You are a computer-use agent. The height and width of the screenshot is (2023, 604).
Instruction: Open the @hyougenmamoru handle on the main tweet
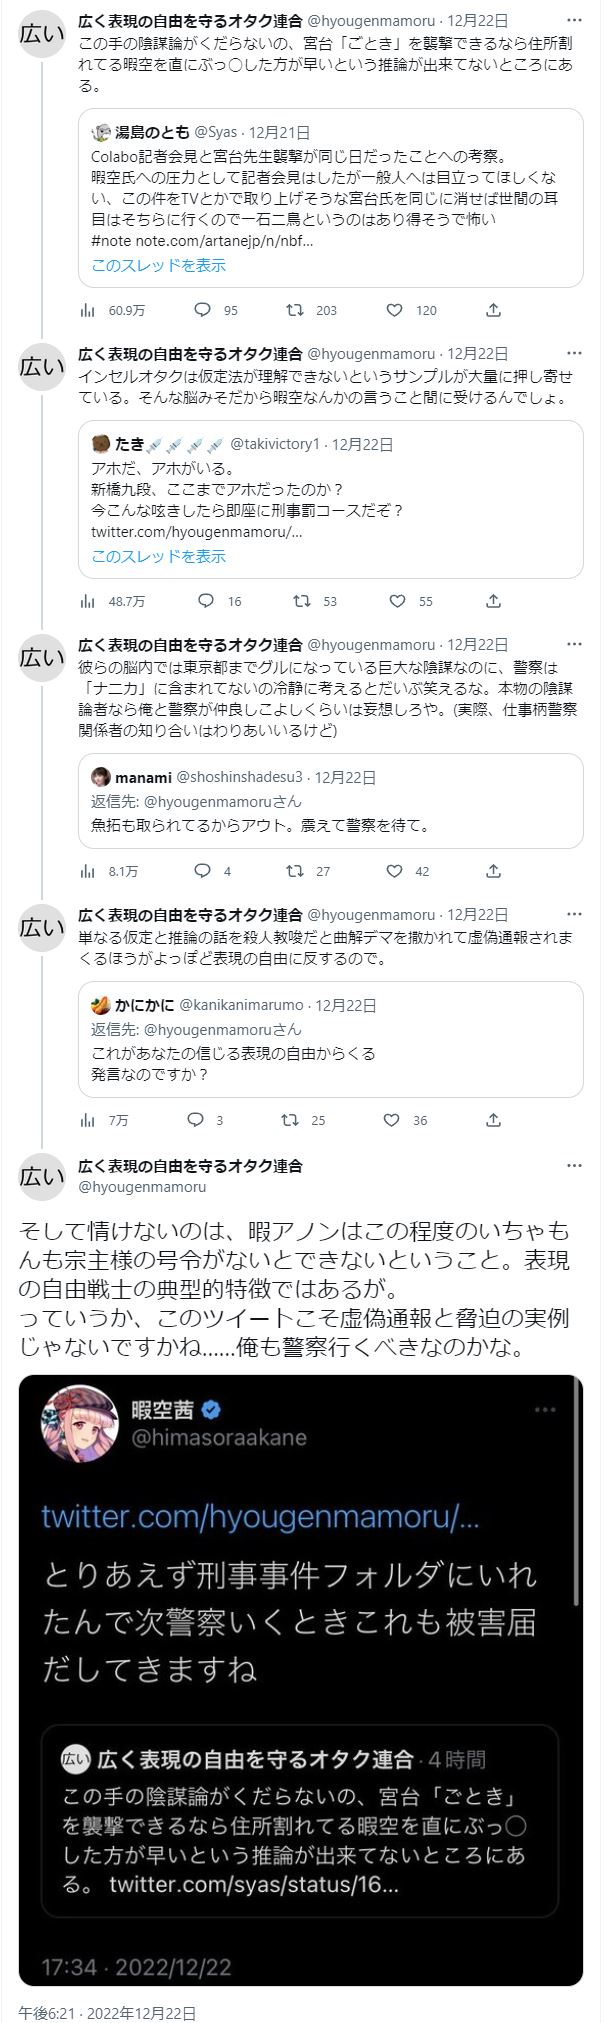142,1187
